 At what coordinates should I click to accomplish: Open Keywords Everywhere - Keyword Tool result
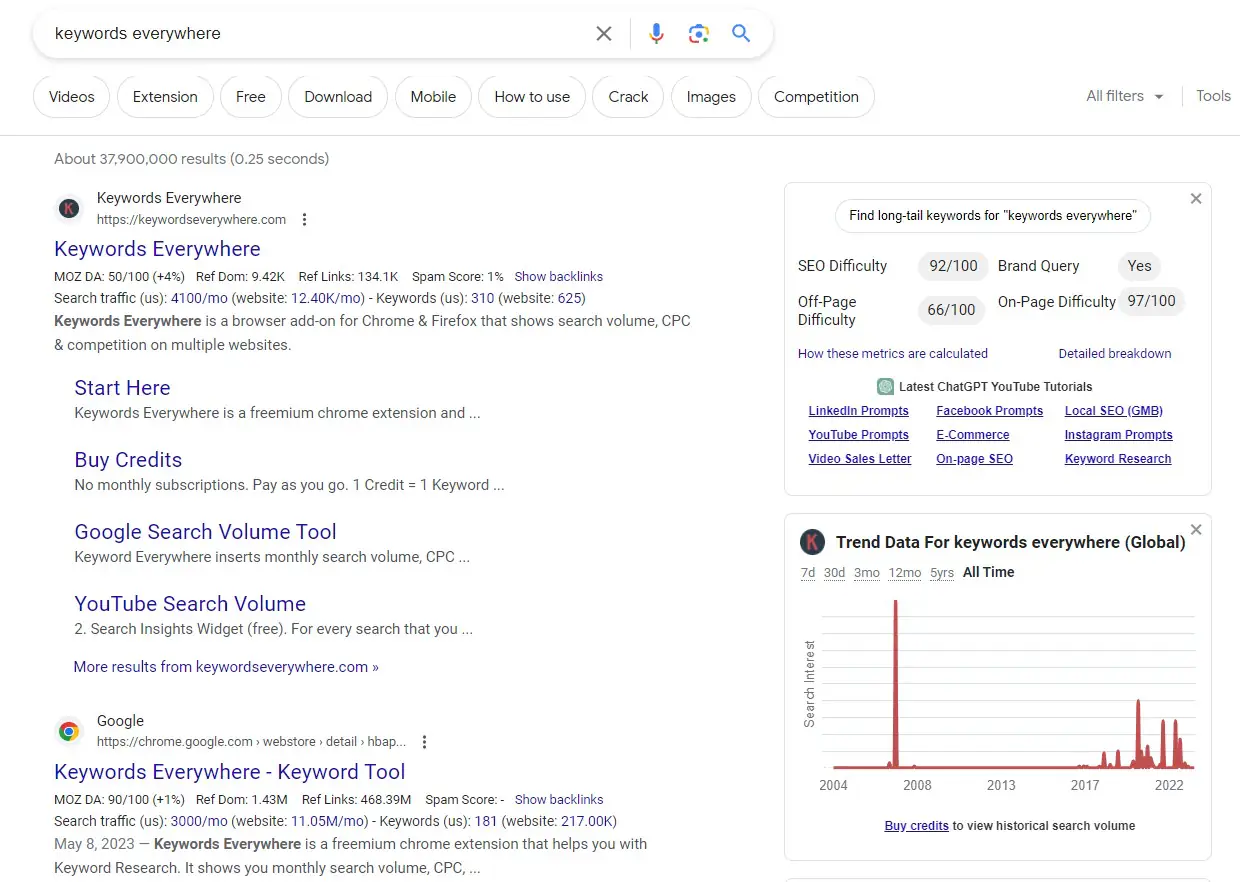[x=230, y=772]
